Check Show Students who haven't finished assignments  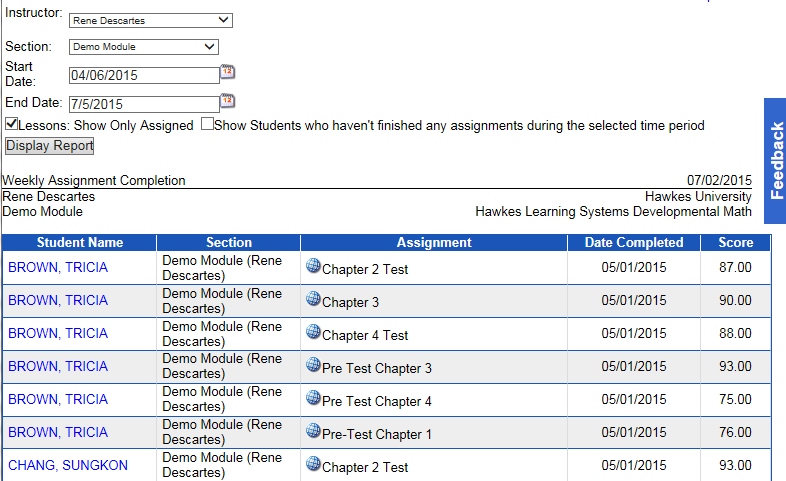(x=207, y=125)
